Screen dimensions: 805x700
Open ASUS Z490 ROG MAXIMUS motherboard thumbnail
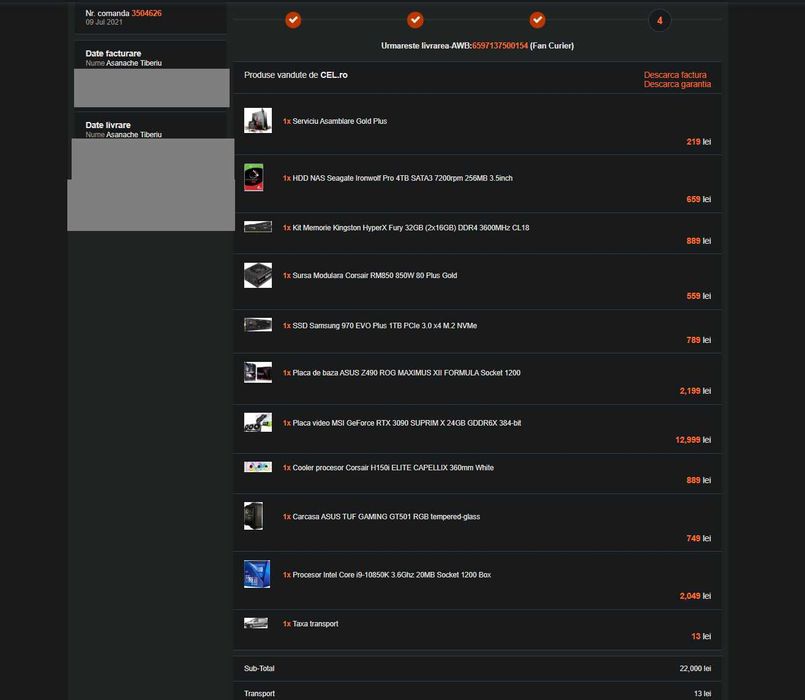(258, 372)
